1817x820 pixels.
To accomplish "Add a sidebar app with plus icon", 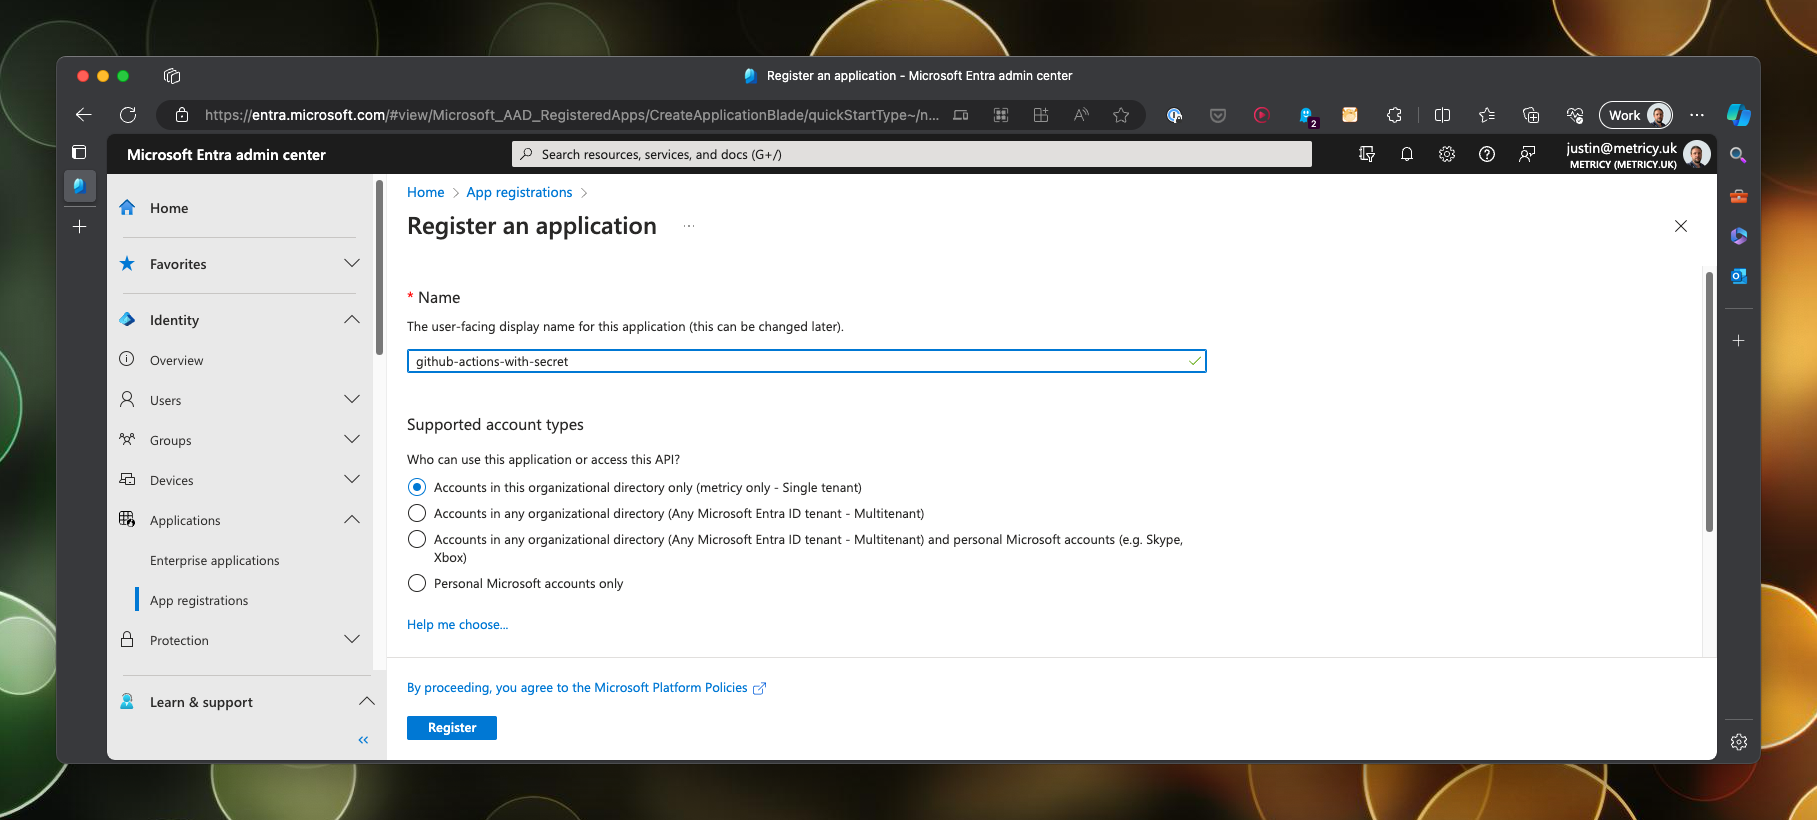I will point(1739,341).
